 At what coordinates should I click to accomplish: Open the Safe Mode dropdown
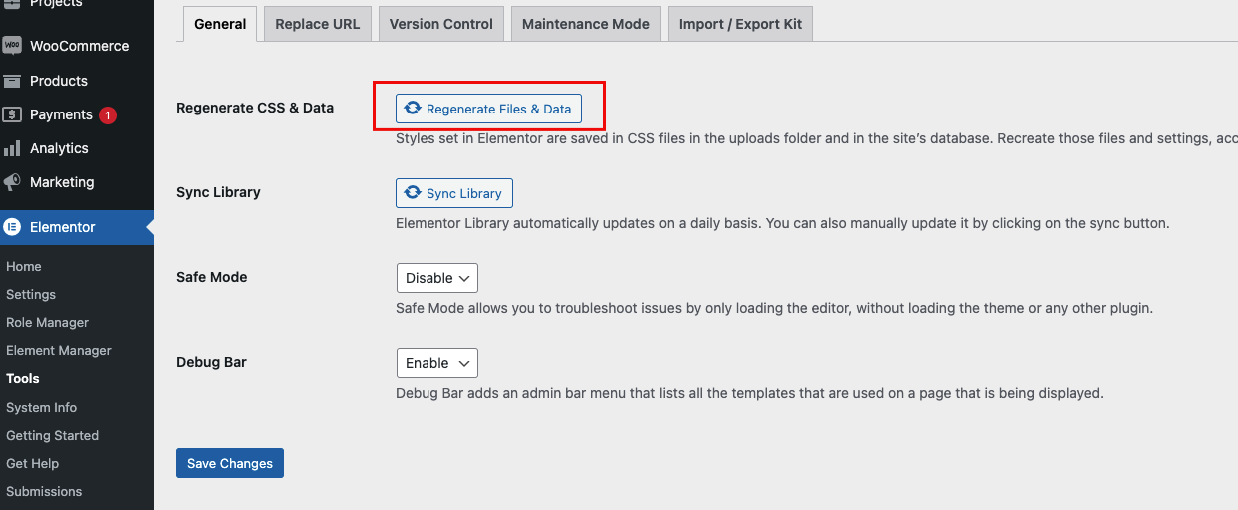(x=437, y=278)
